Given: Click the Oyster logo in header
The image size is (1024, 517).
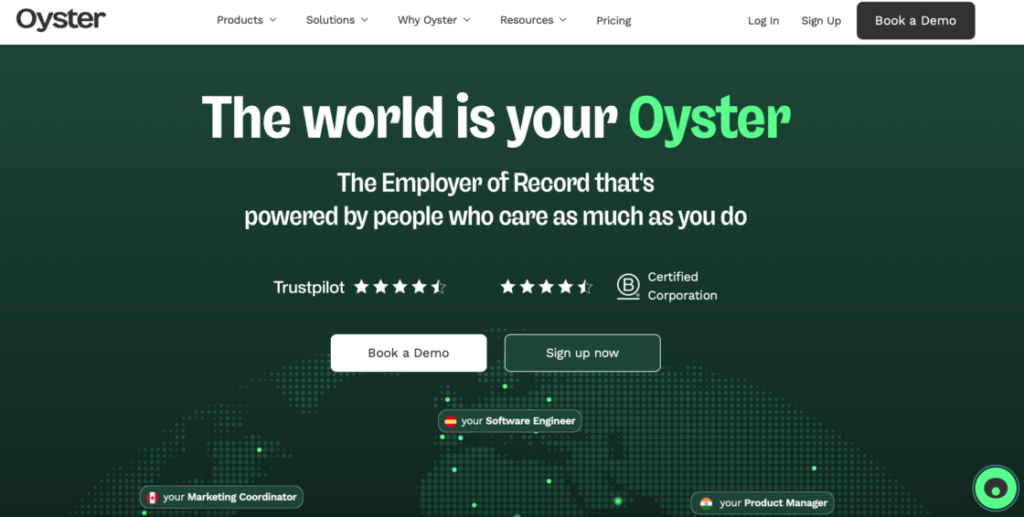Looking at the screenshot, I should [61, 20].
